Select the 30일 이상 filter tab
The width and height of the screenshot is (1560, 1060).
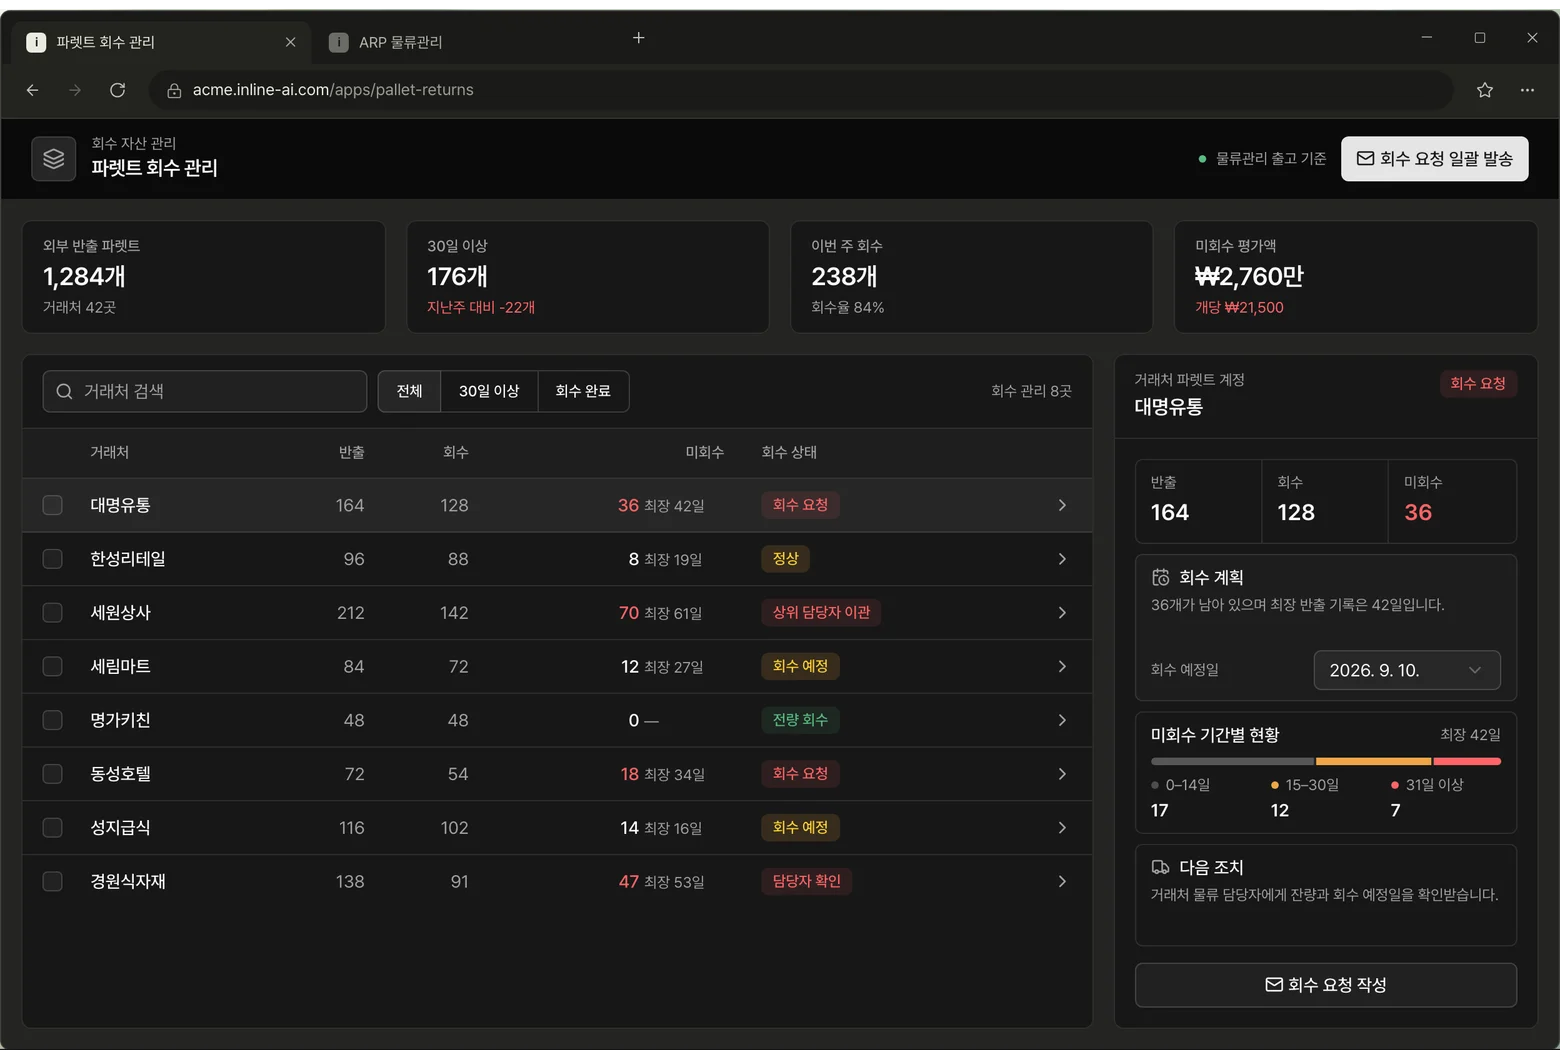click(489, 391)
